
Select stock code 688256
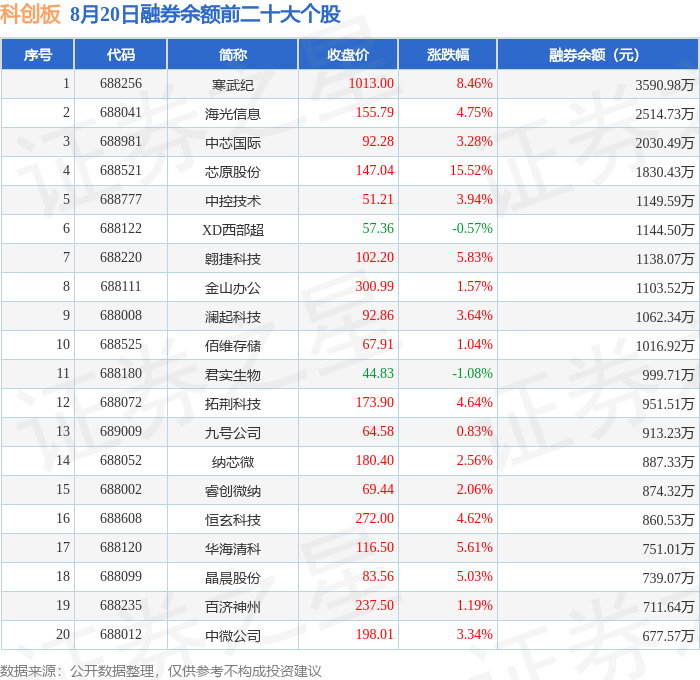tap(121, 83)
